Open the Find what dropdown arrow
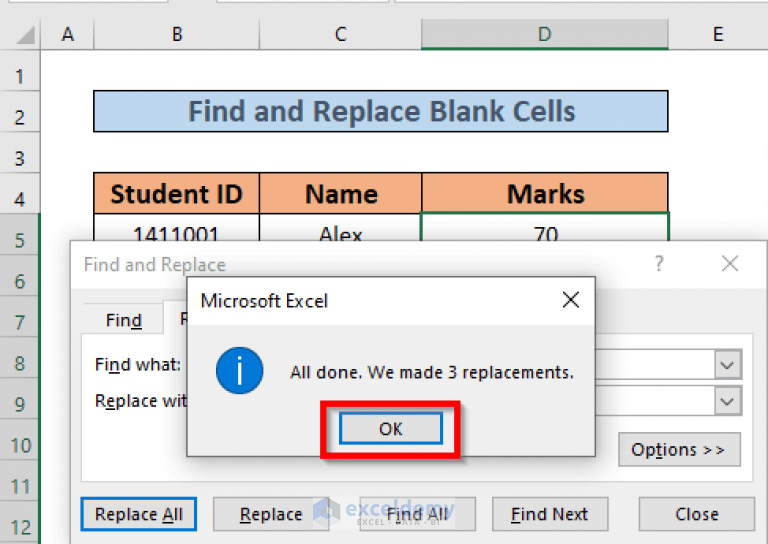This screenshot has width=768, height=544. pyautogui.click(x=727, y=365)
